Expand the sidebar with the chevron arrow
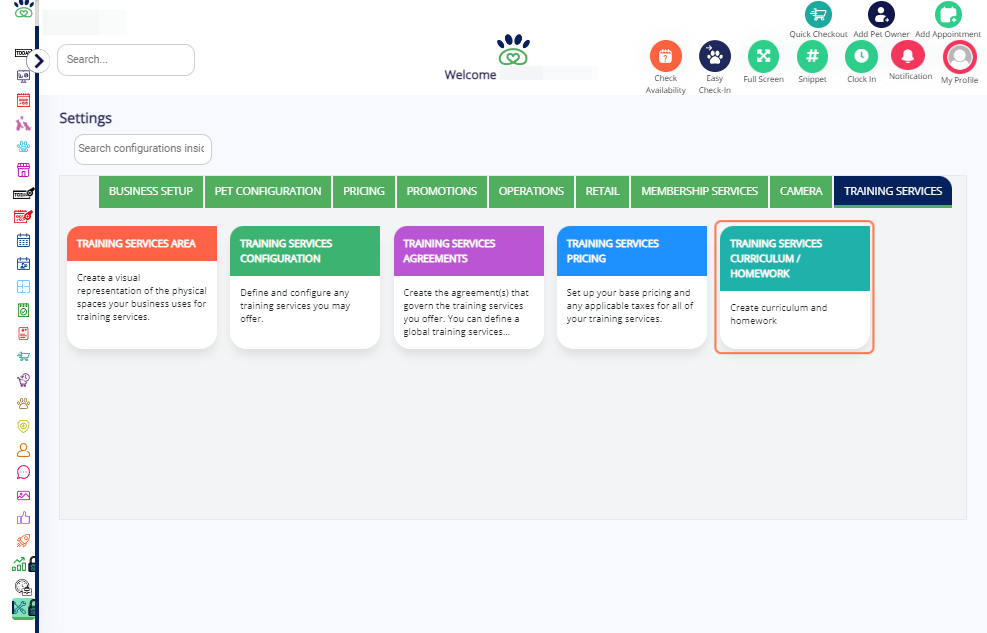 click(38, 61)
